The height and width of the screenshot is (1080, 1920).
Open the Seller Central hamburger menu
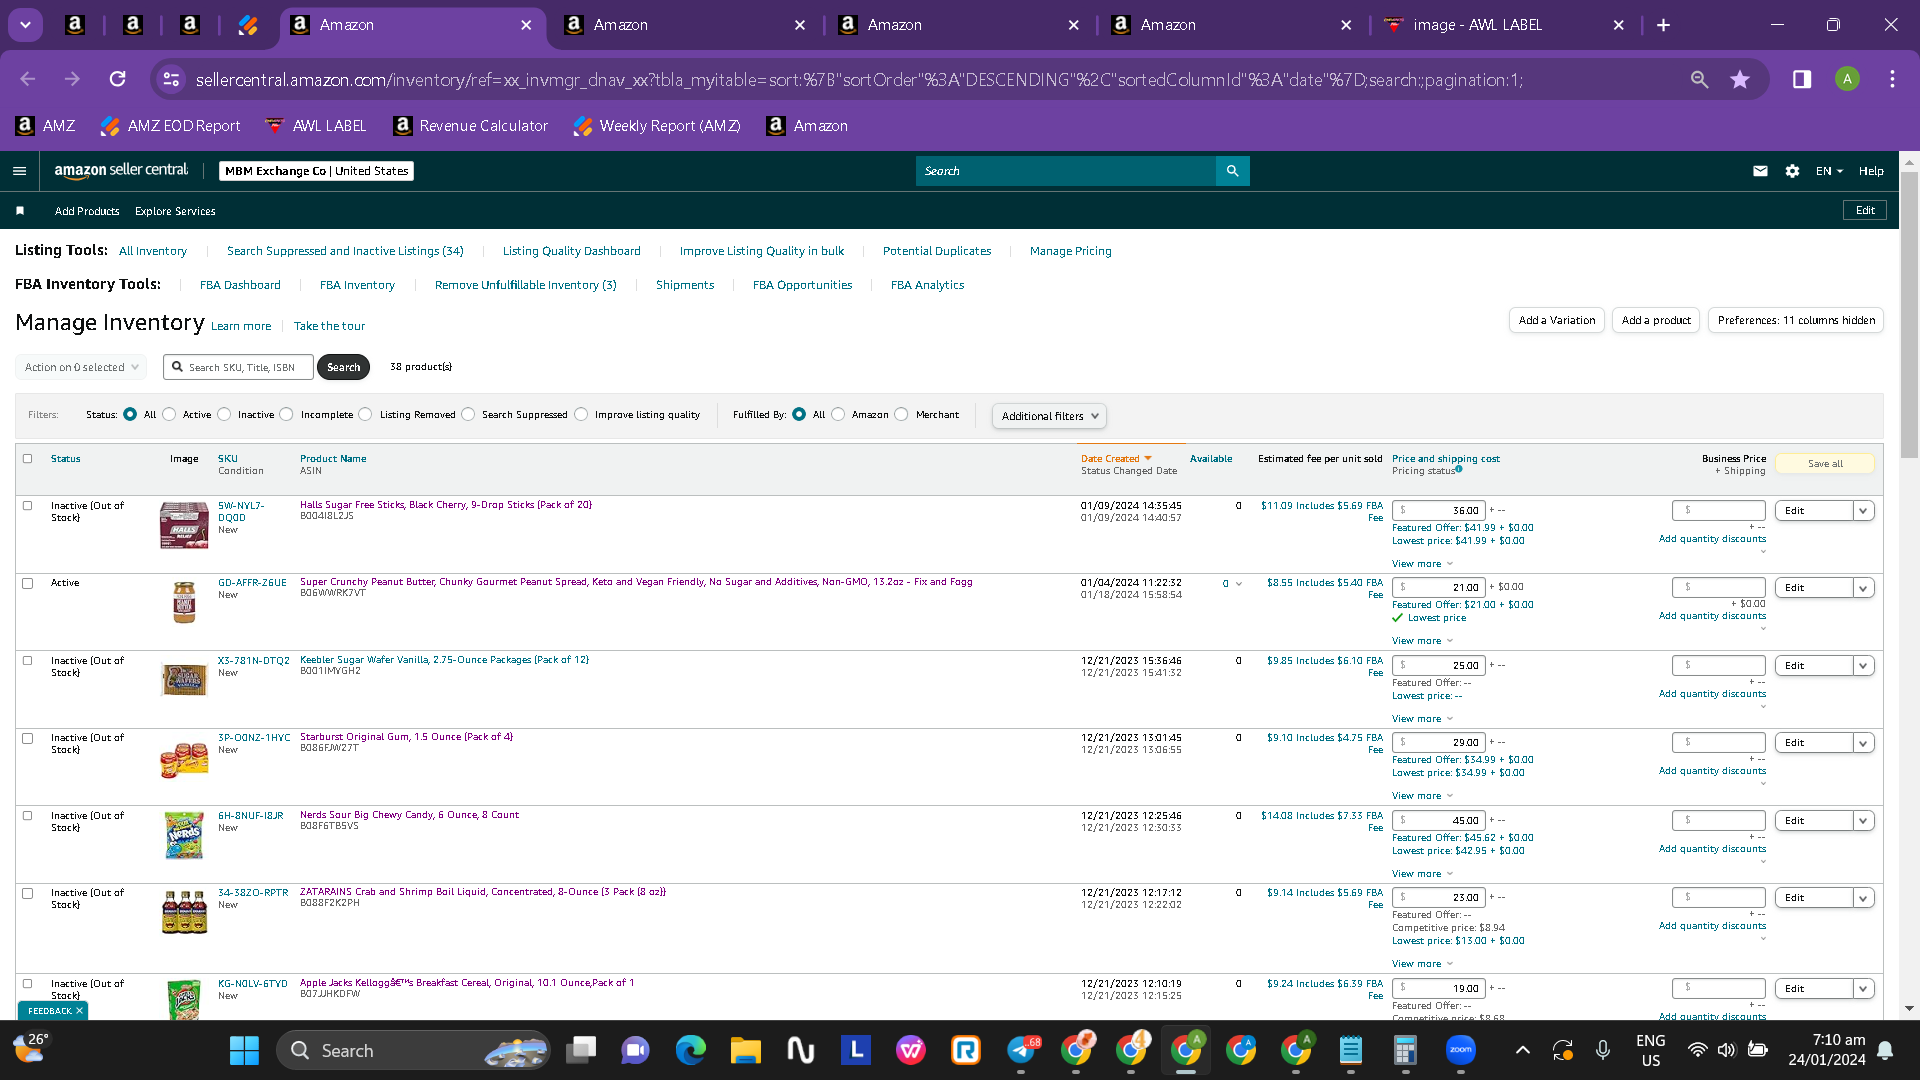(19, 171)
